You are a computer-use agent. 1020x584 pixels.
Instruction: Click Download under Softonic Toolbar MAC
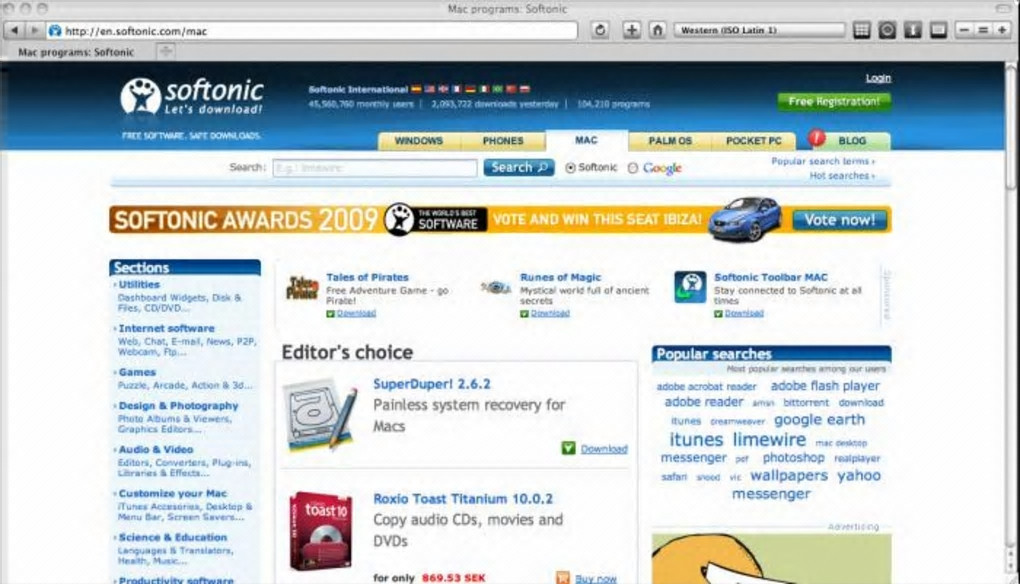pyautogui.click(x=744, y=313)
